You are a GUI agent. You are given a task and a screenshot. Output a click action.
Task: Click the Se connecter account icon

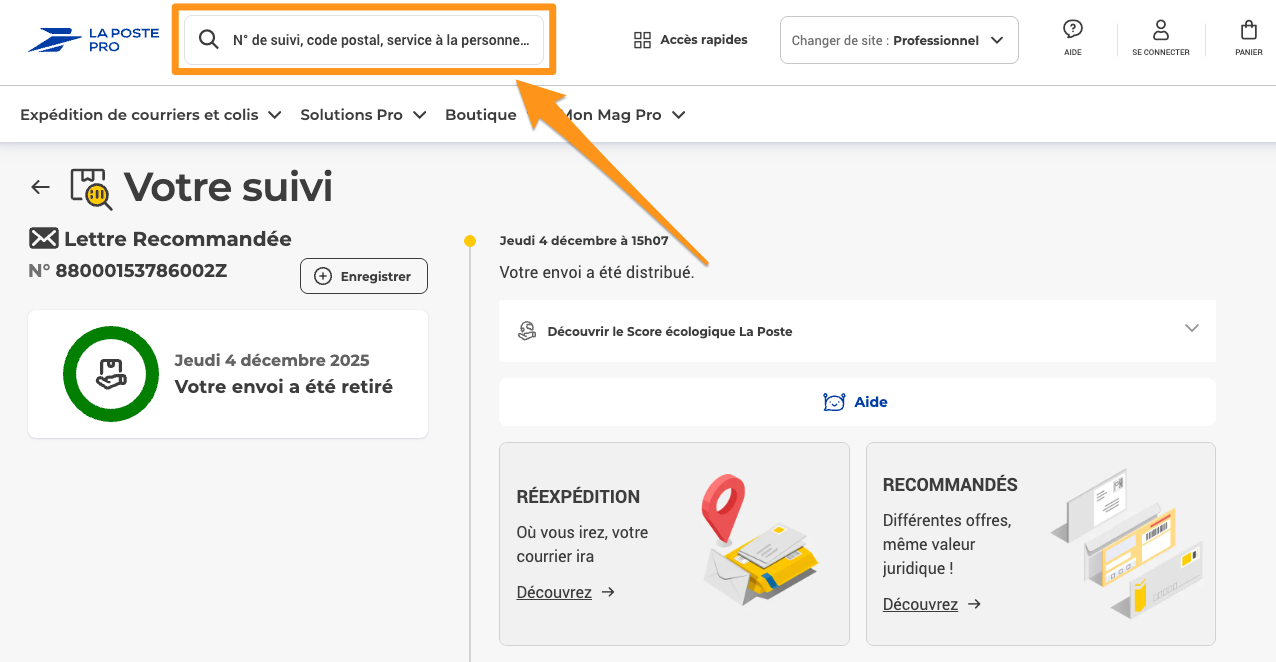click(1161, 37)
